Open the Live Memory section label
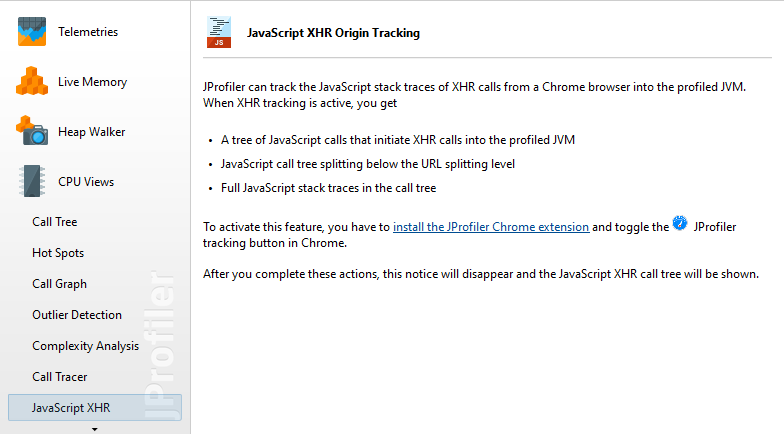 click(92, 82)
